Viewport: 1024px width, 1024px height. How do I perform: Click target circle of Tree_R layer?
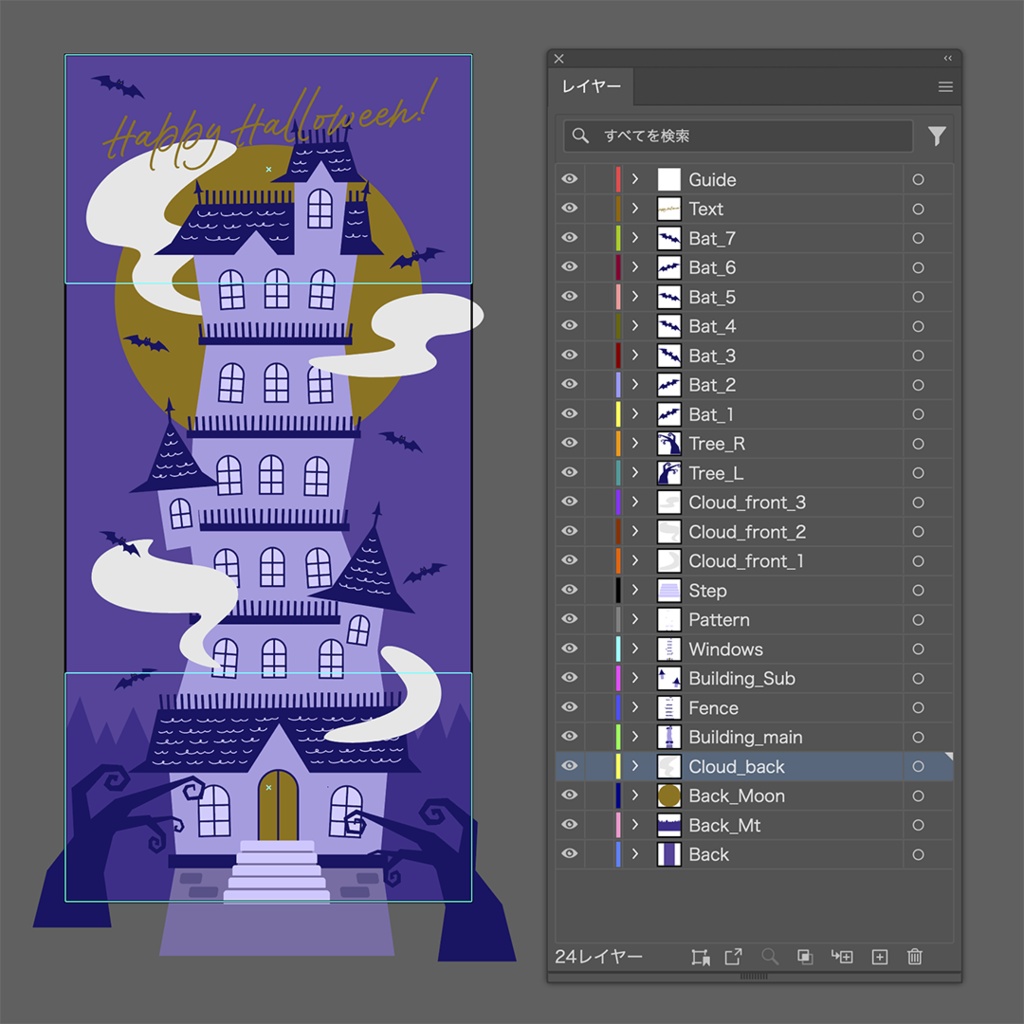(918, 444)
